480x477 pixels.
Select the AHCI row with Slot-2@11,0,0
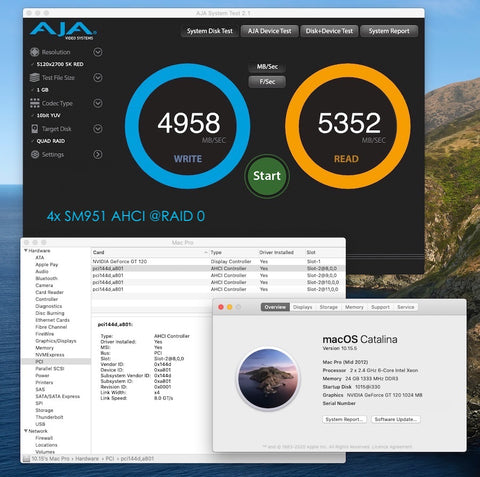pos(218,289)
